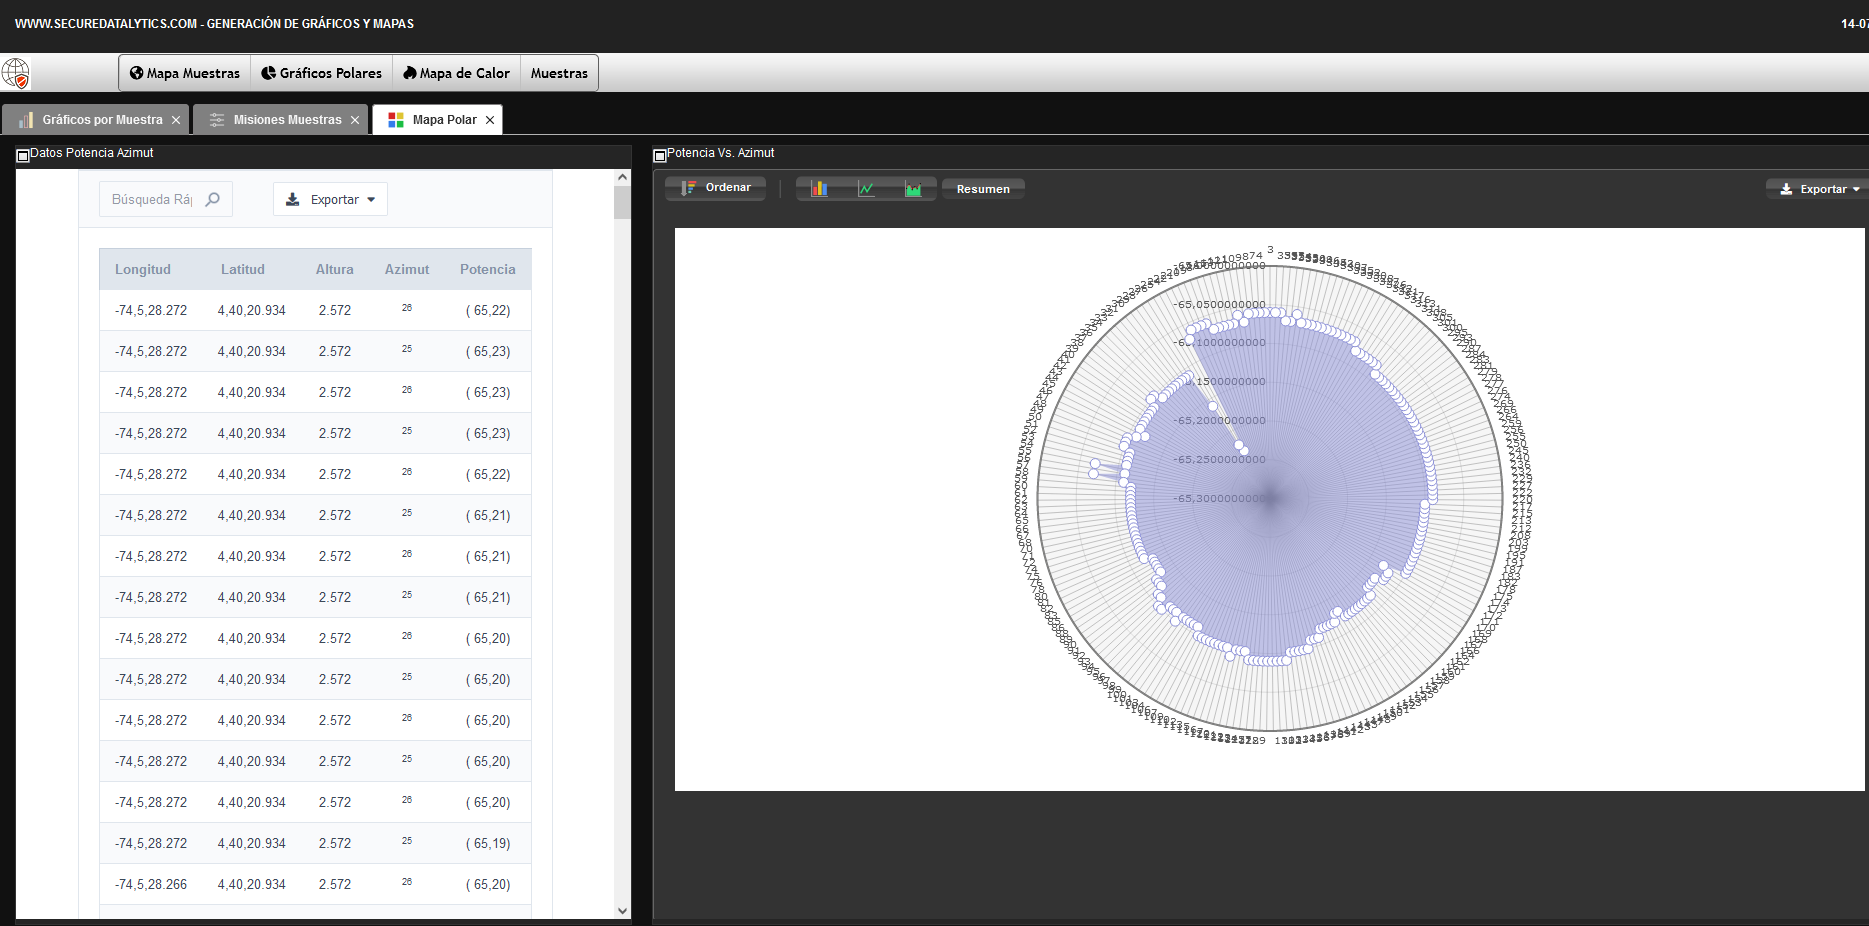Click -65,0500000000 radial axis label
The height and width of the screenshot is (926, 1869).
1221,304
